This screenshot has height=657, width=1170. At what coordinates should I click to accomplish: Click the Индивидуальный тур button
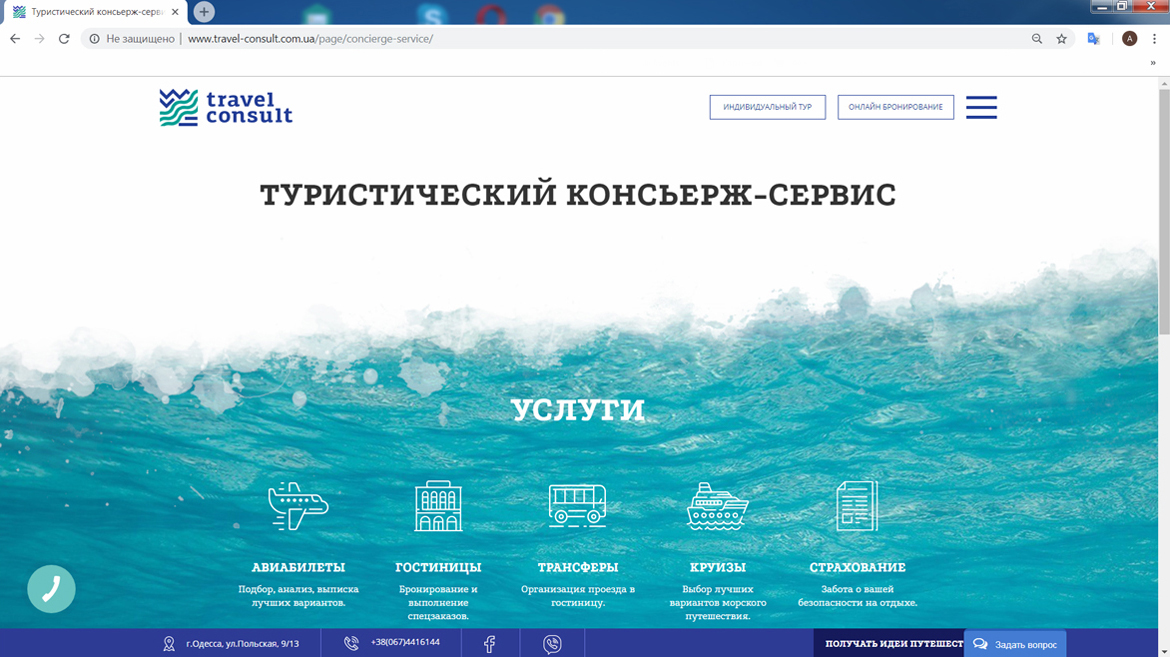767,107
